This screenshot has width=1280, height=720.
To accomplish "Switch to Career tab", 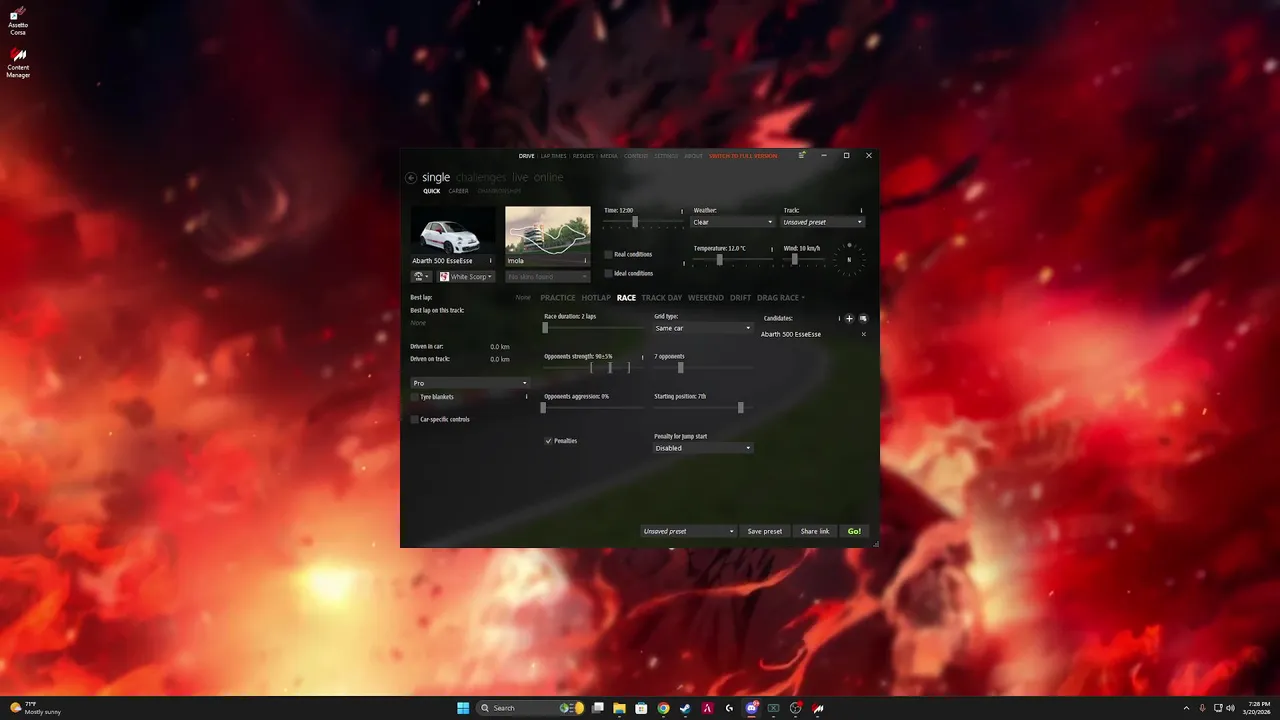I will click(x=458, y=191).
